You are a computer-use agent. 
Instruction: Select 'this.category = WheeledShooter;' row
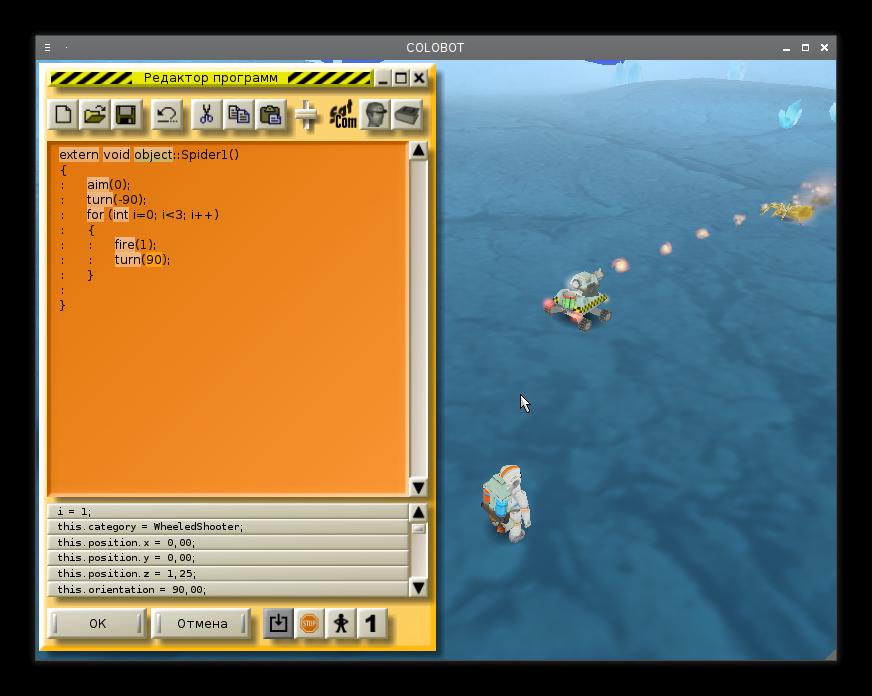[x=228, y=526]
